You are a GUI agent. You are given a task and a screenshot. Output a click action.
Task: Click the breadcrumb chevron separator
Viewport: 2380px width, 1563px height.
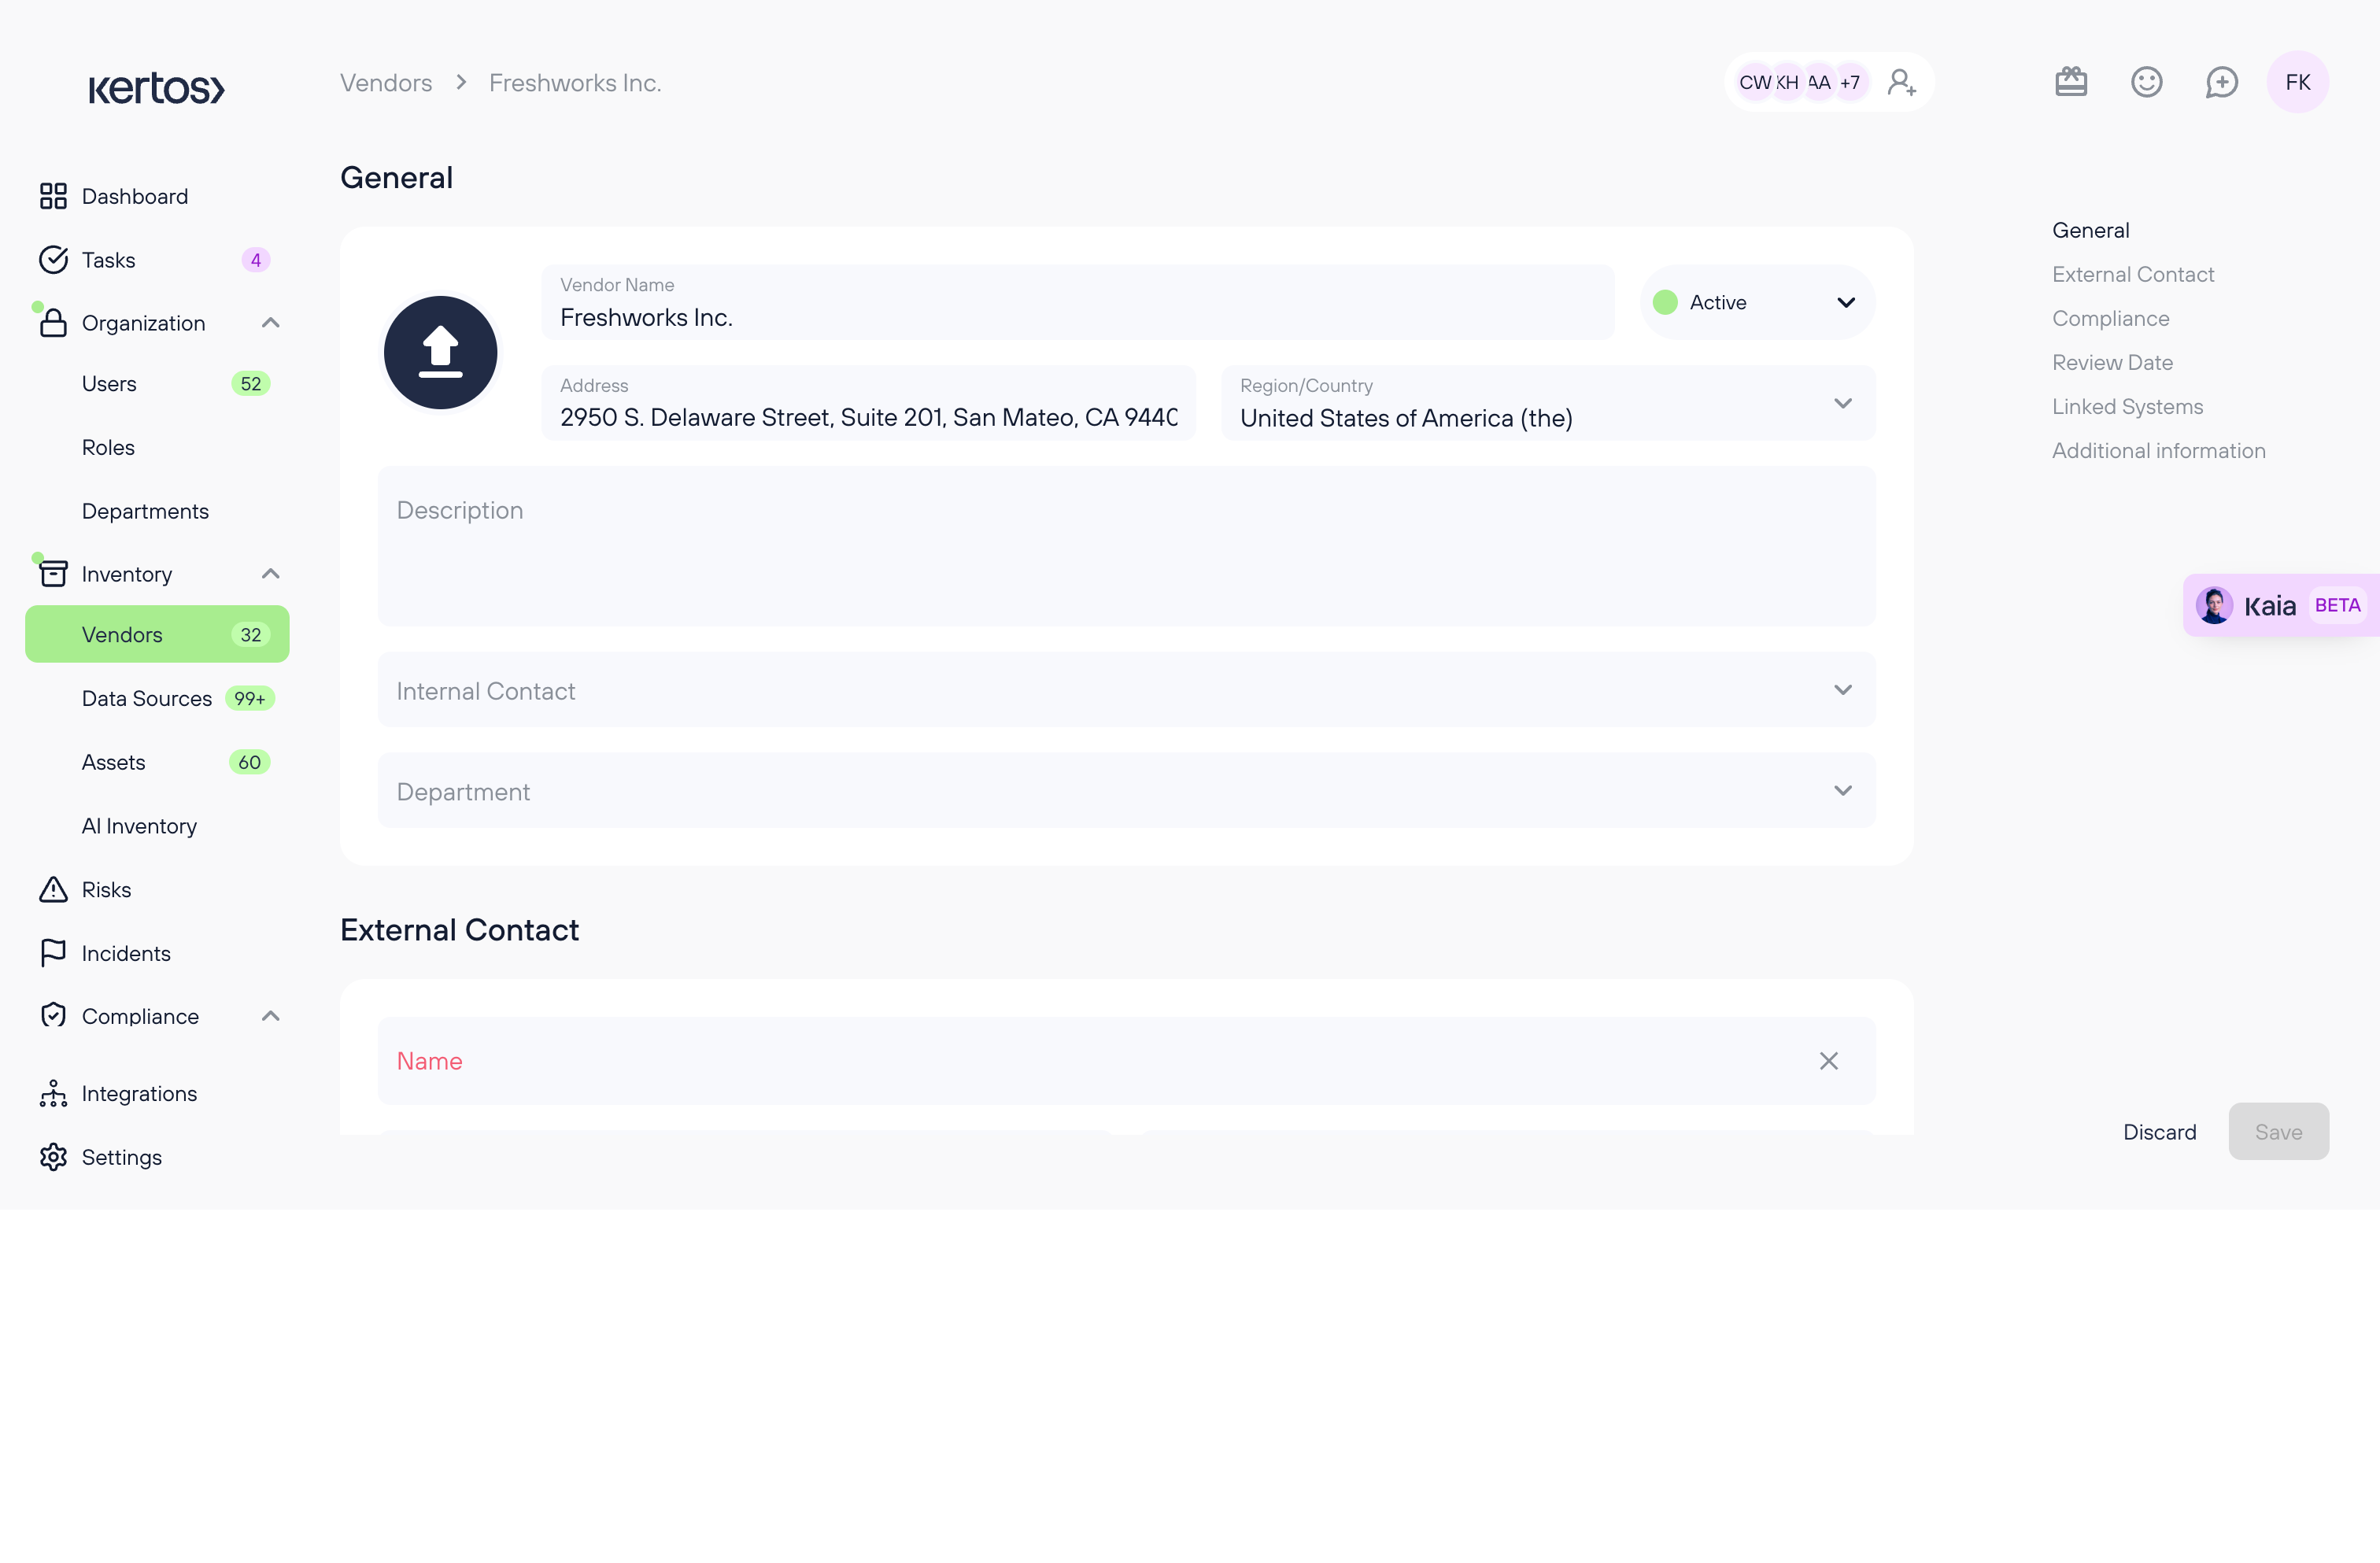pos(461,82)
